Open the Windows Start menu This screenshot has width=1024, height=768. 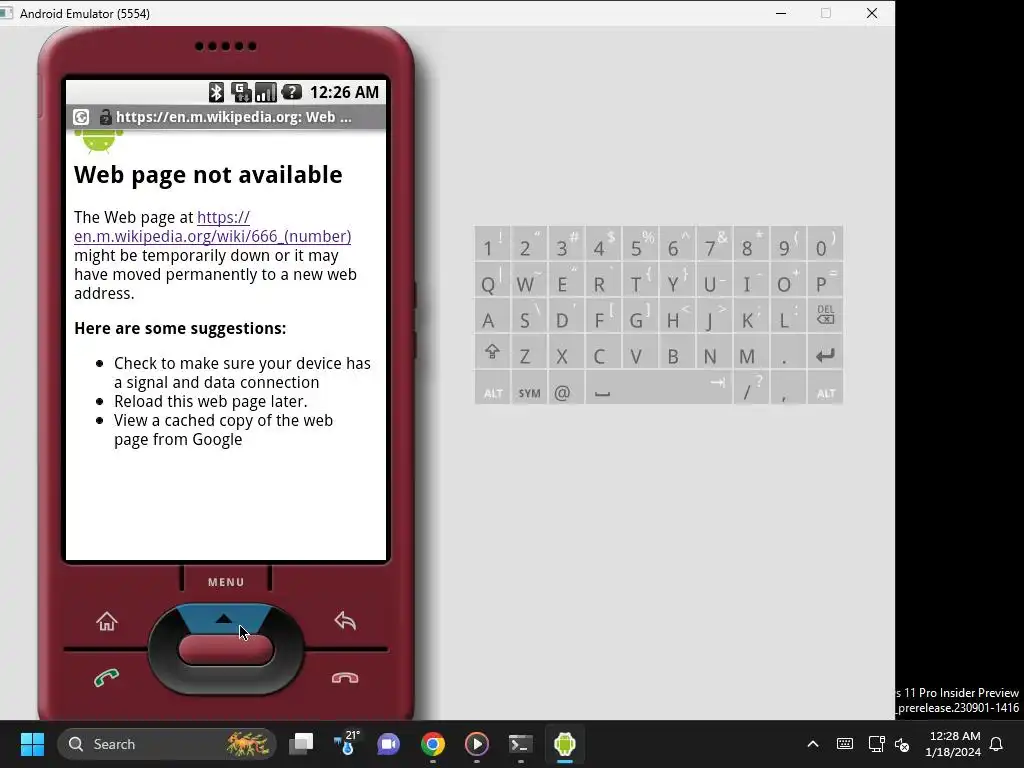pyautogui.click(x=32, y=744)
